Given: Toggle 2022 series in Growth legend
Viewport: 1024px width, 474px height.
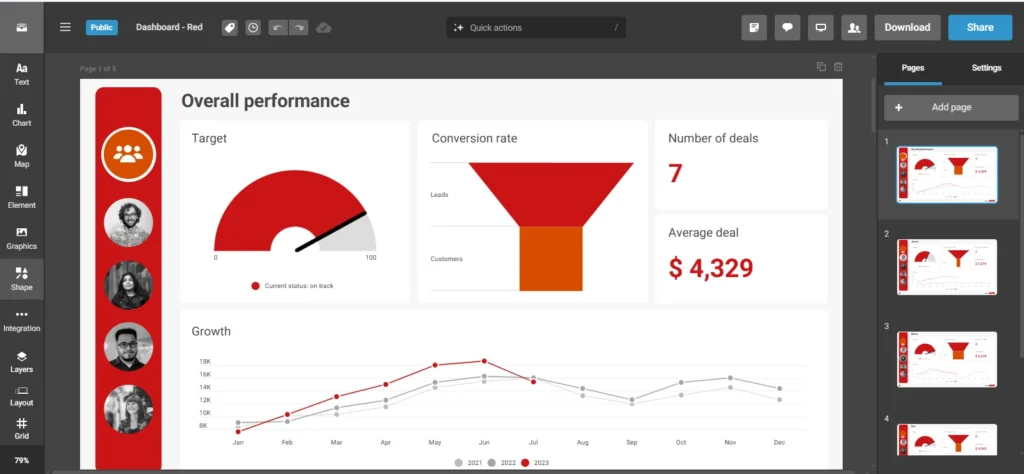Looking at the screenshot, I should pyautogui.click(x=501, y=463).
